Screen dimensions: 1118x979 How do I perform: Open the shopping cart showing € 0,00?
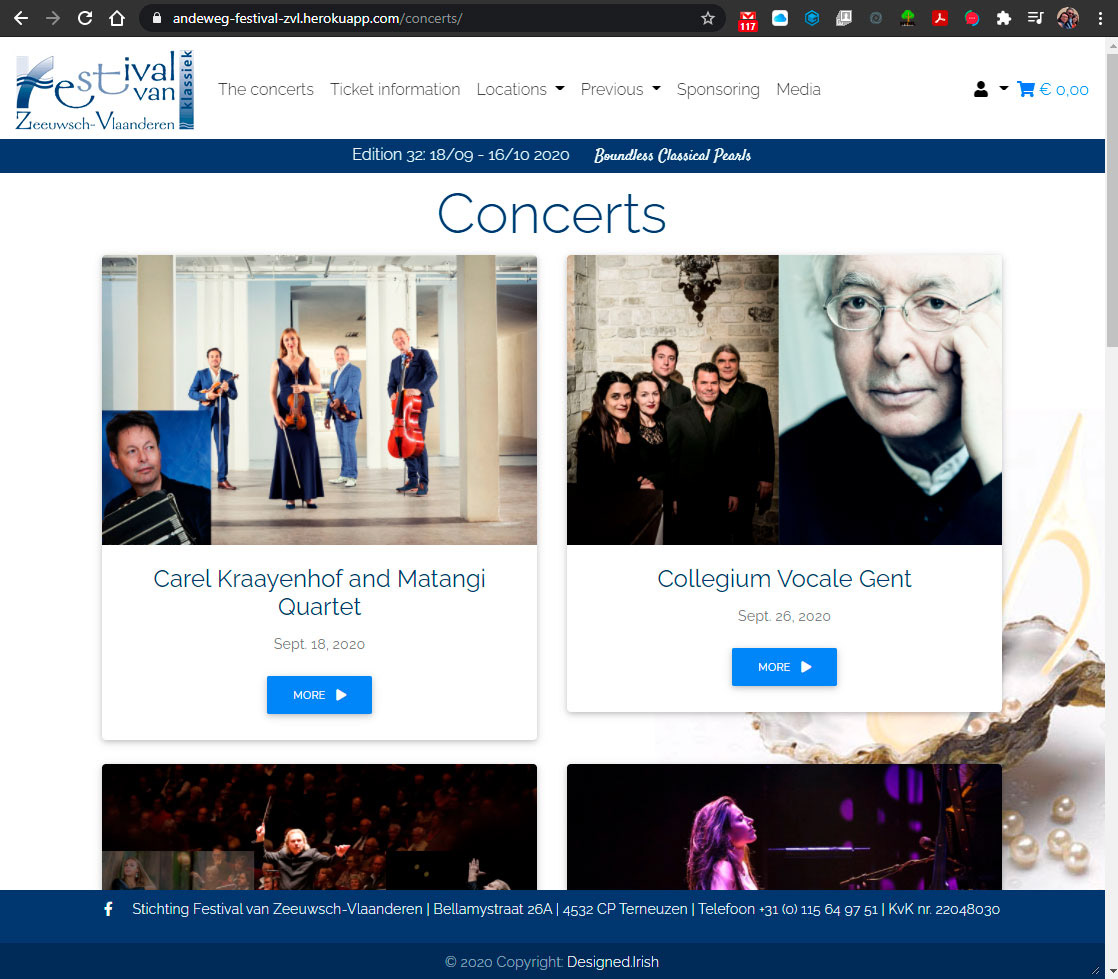pos(1052,89)
